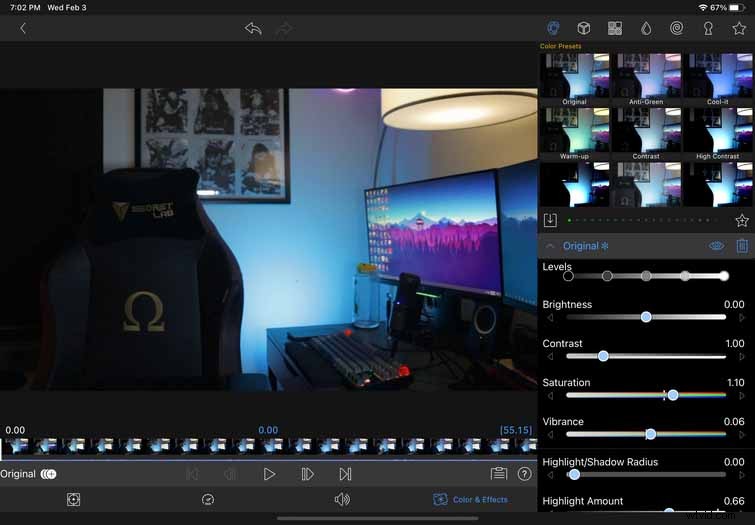Jump to the clip start

coord(192,474)
